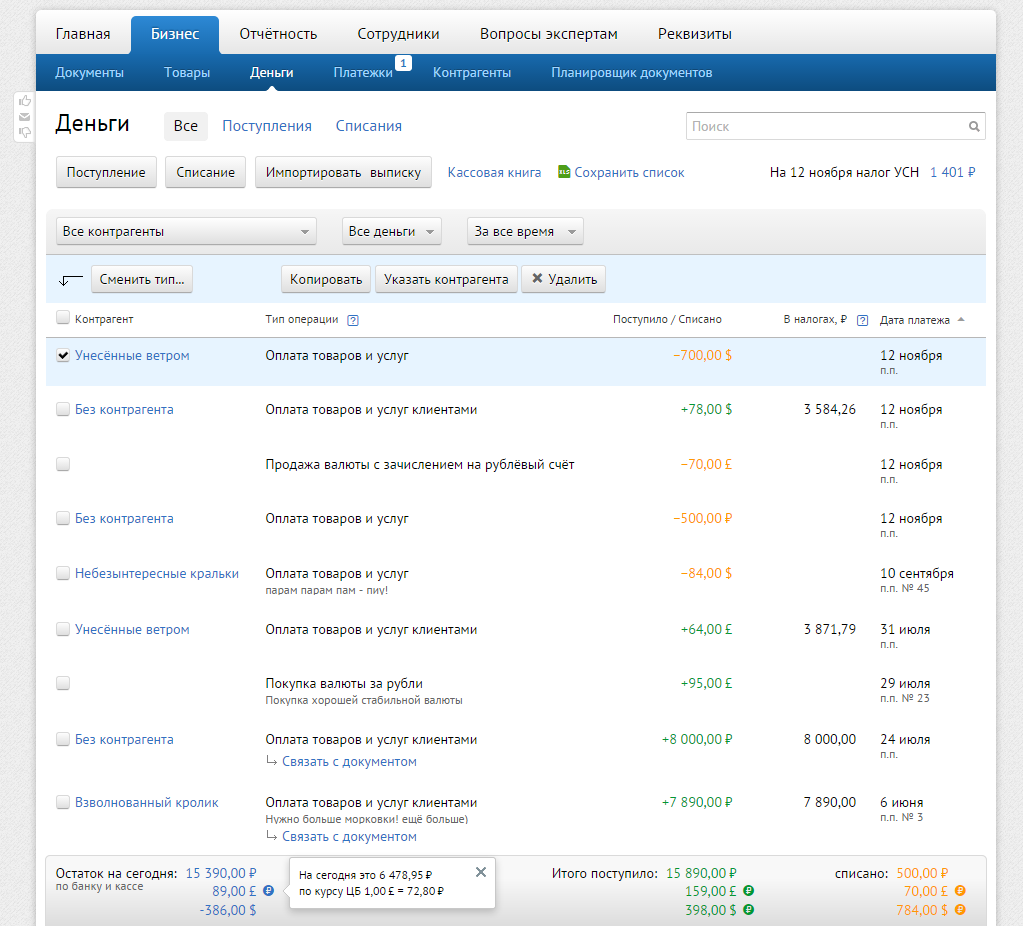
Task: Open the Кассовая книга link
Action: coord(495,172)
